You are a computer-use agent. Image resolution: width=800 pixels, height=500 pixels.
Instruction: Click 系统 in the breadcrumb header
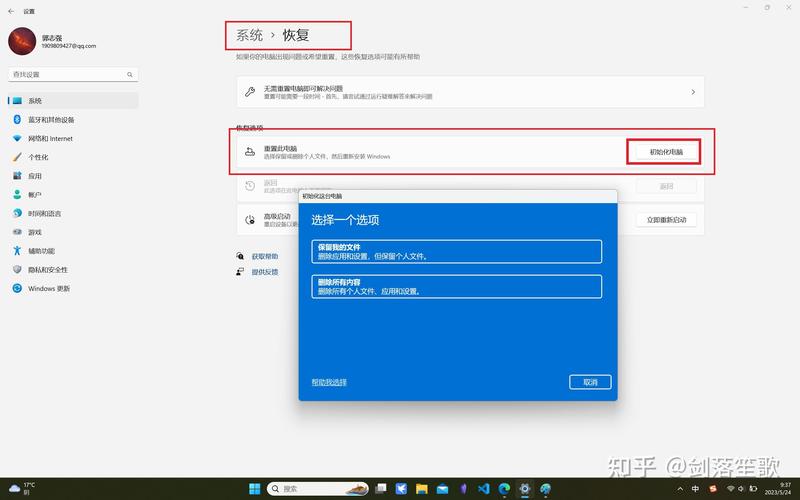(x=249, y=35)
